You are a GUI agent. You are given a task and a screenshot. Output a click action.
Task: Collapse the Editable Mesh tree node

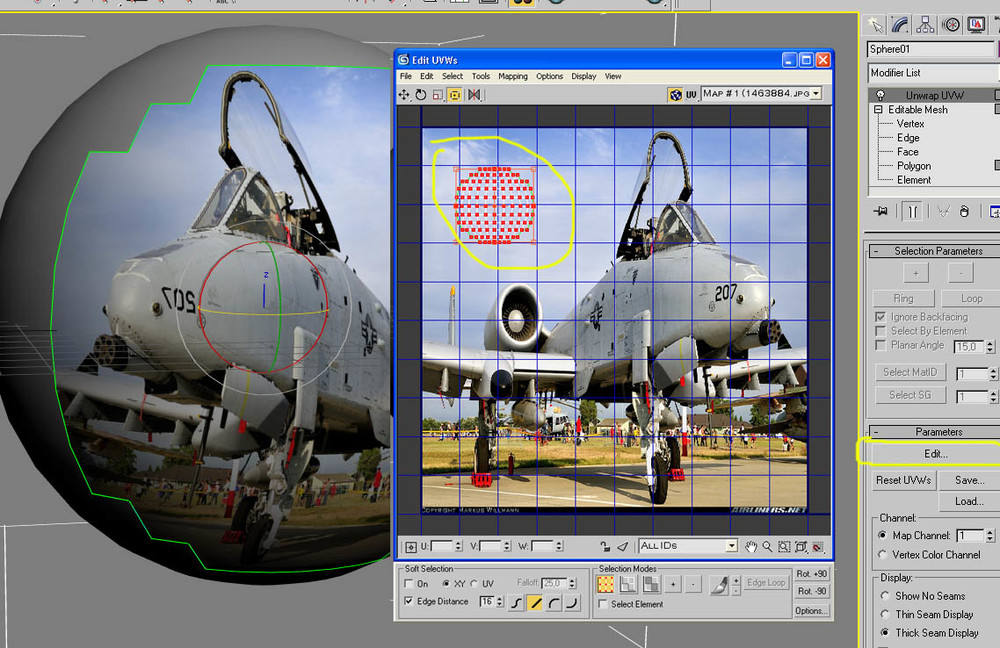(878, 110)
